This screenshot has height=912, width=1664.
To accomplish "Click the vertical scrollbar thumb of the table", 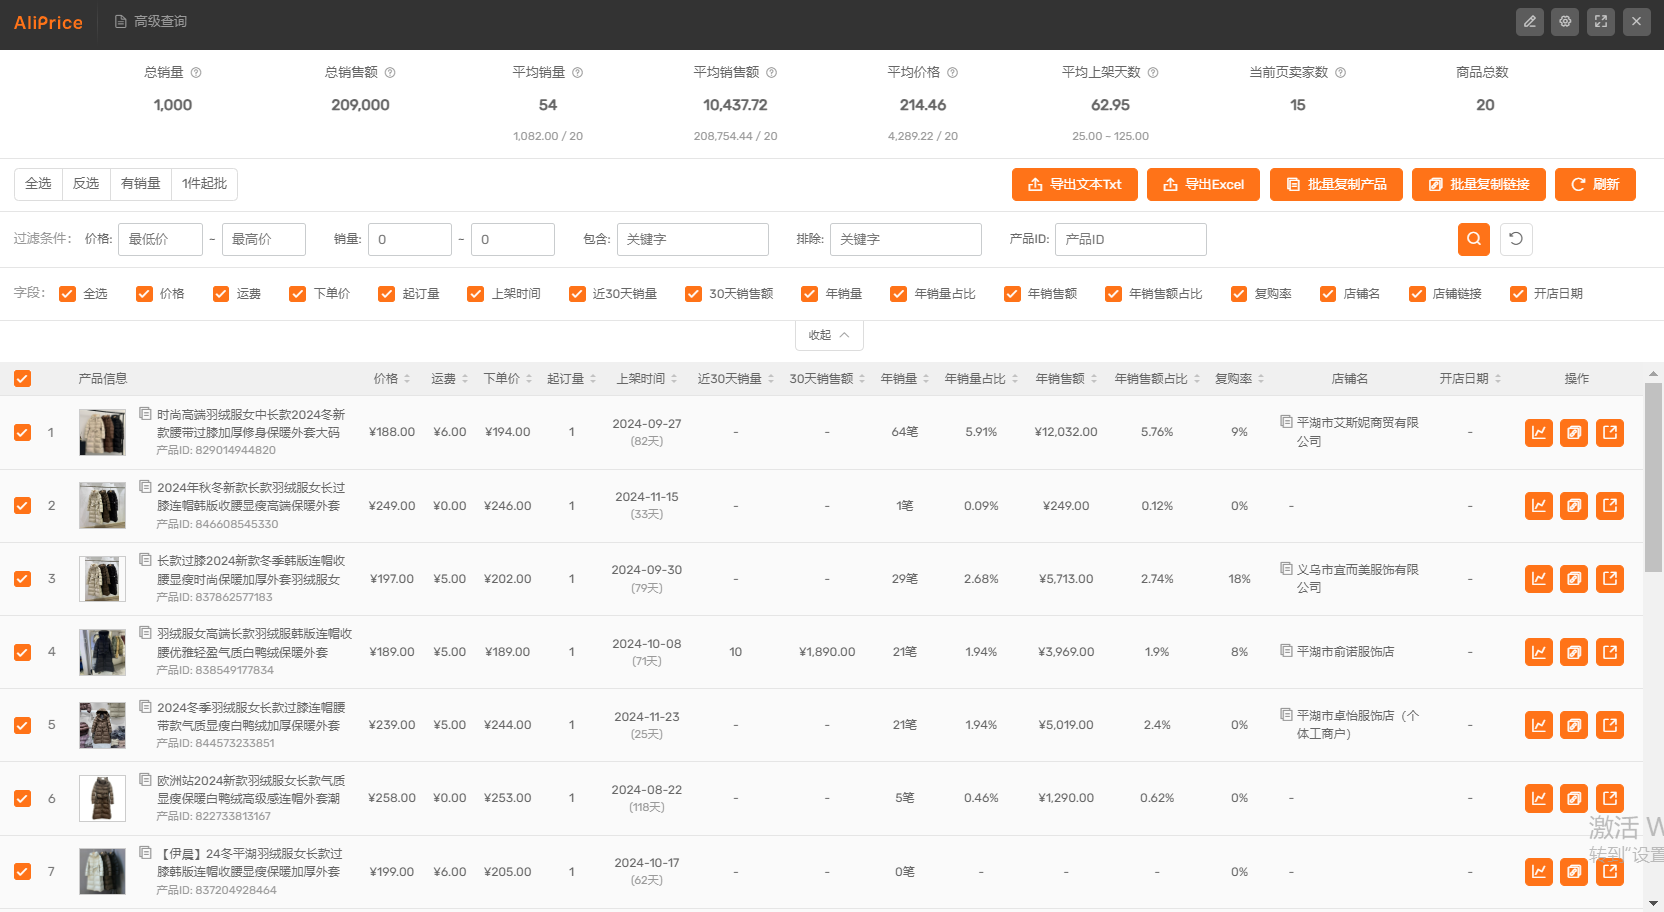I will tap(1653, 476).
